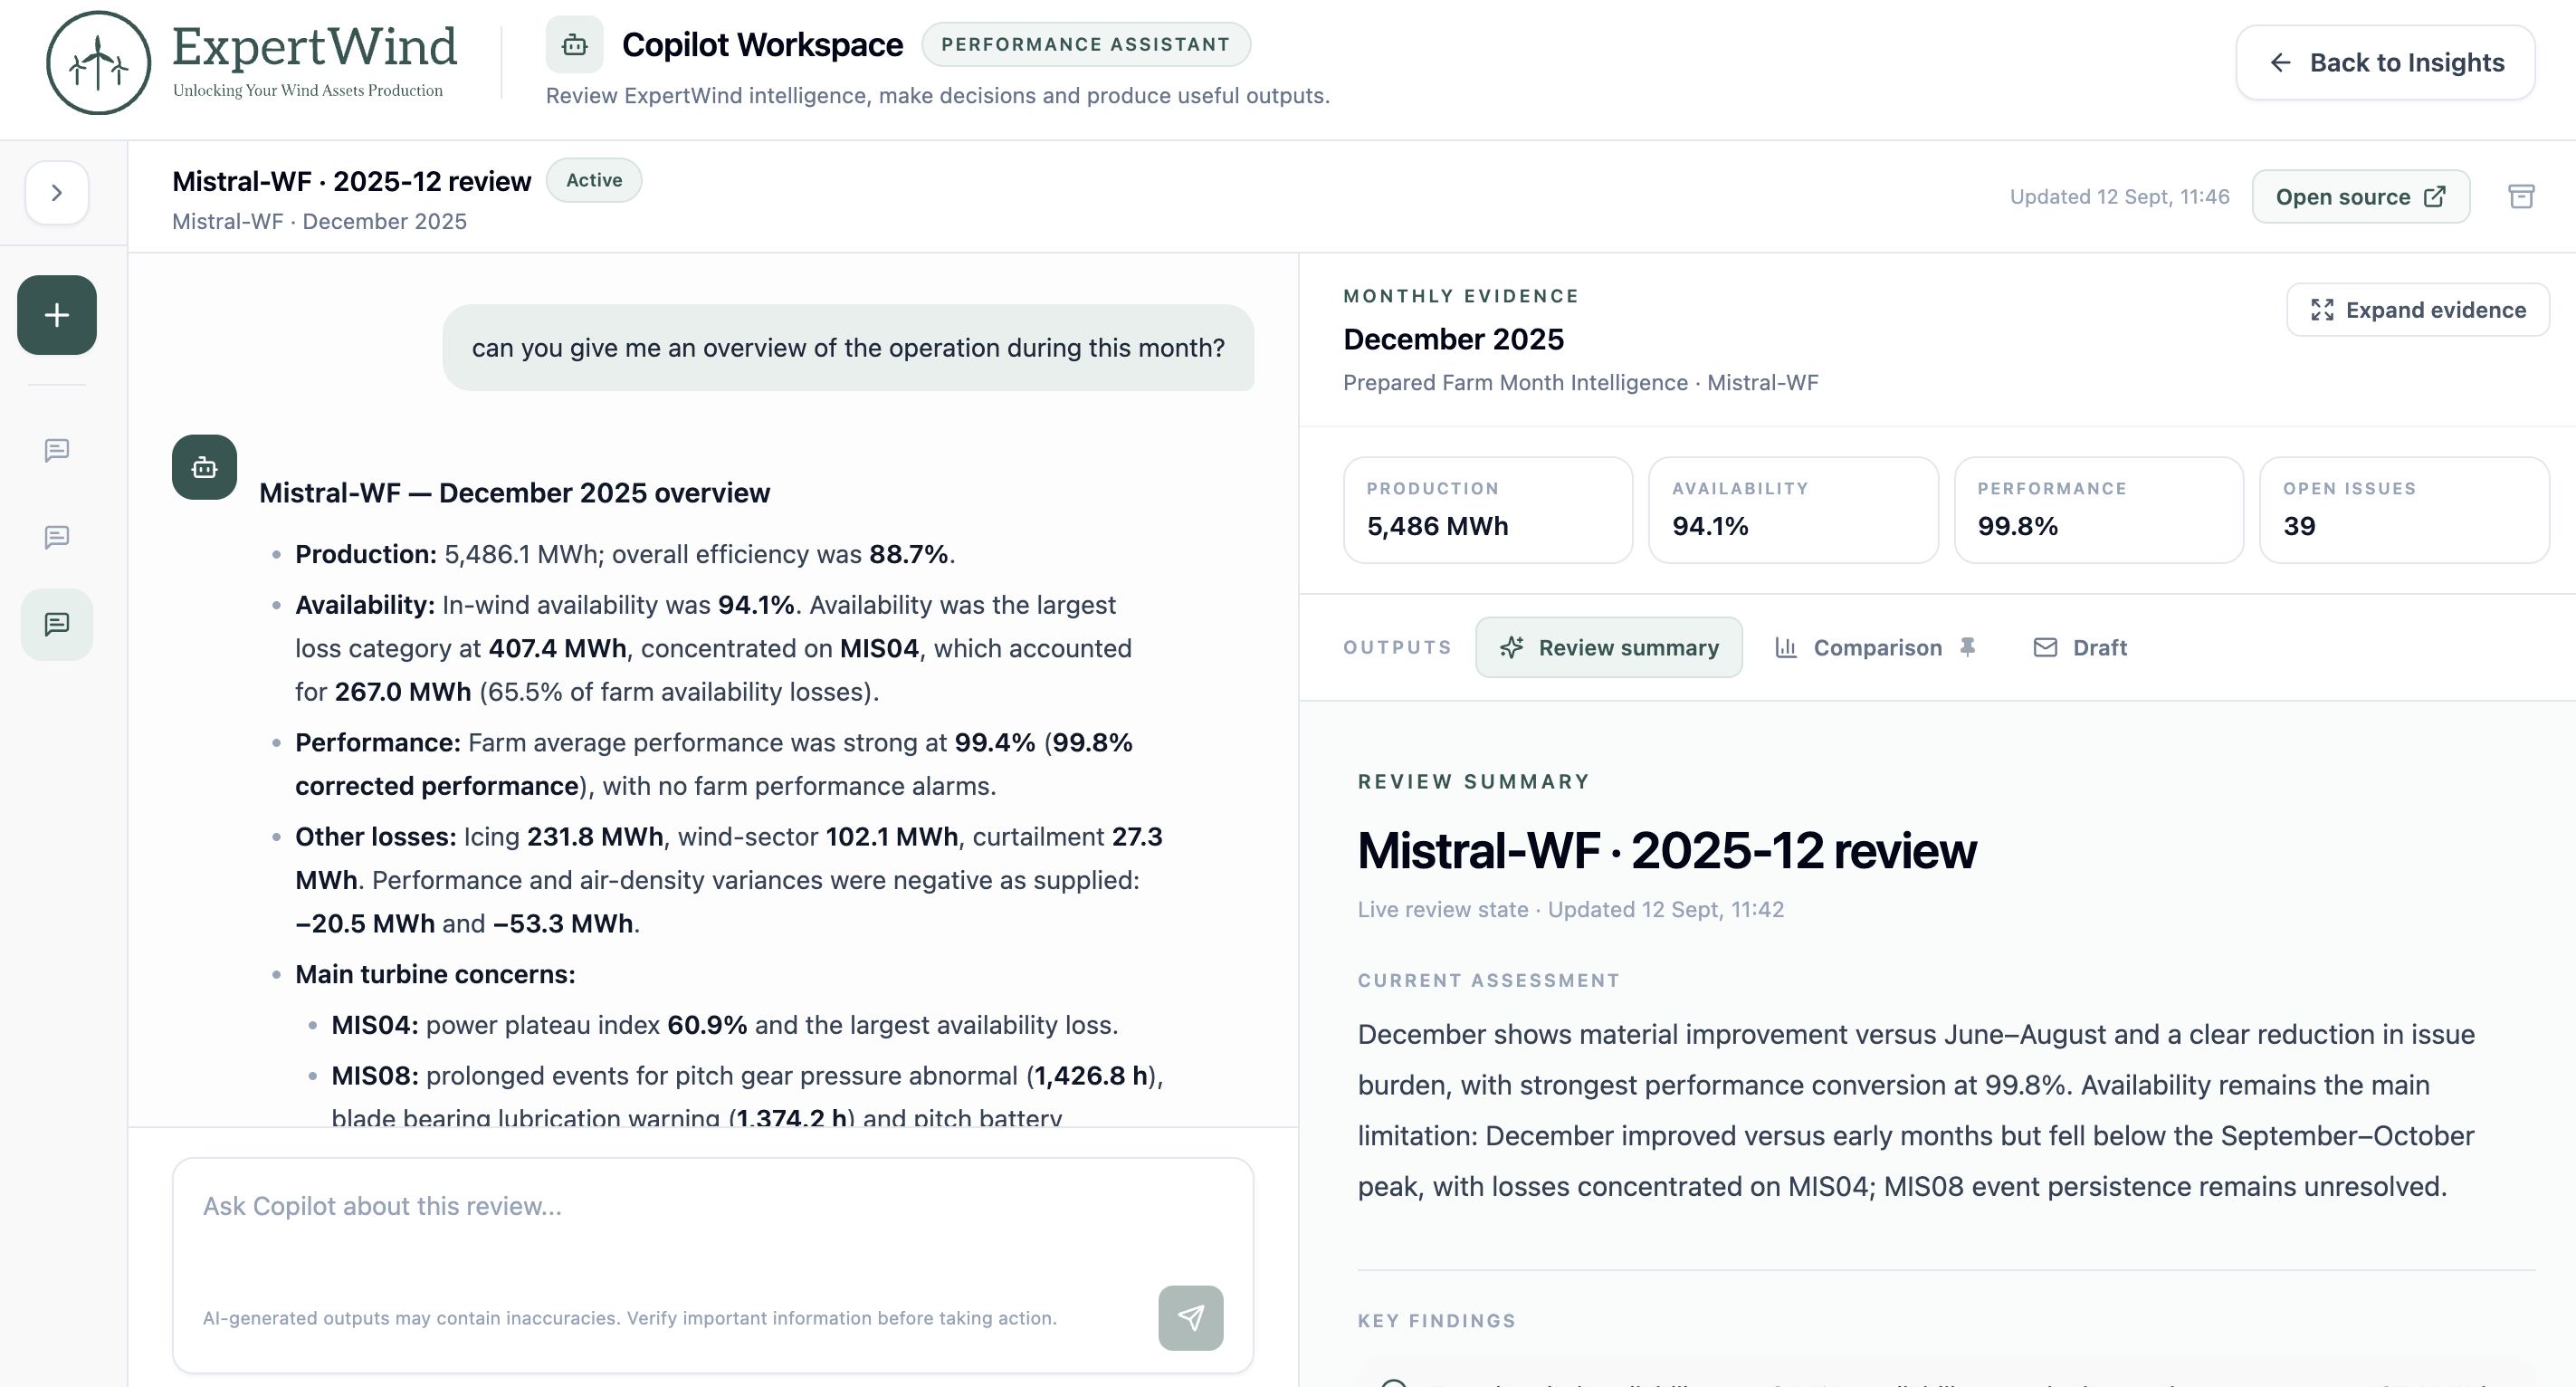The image size is (2576, 1387).
Task: Click the Active status badge
Action: tap(594, 180)
